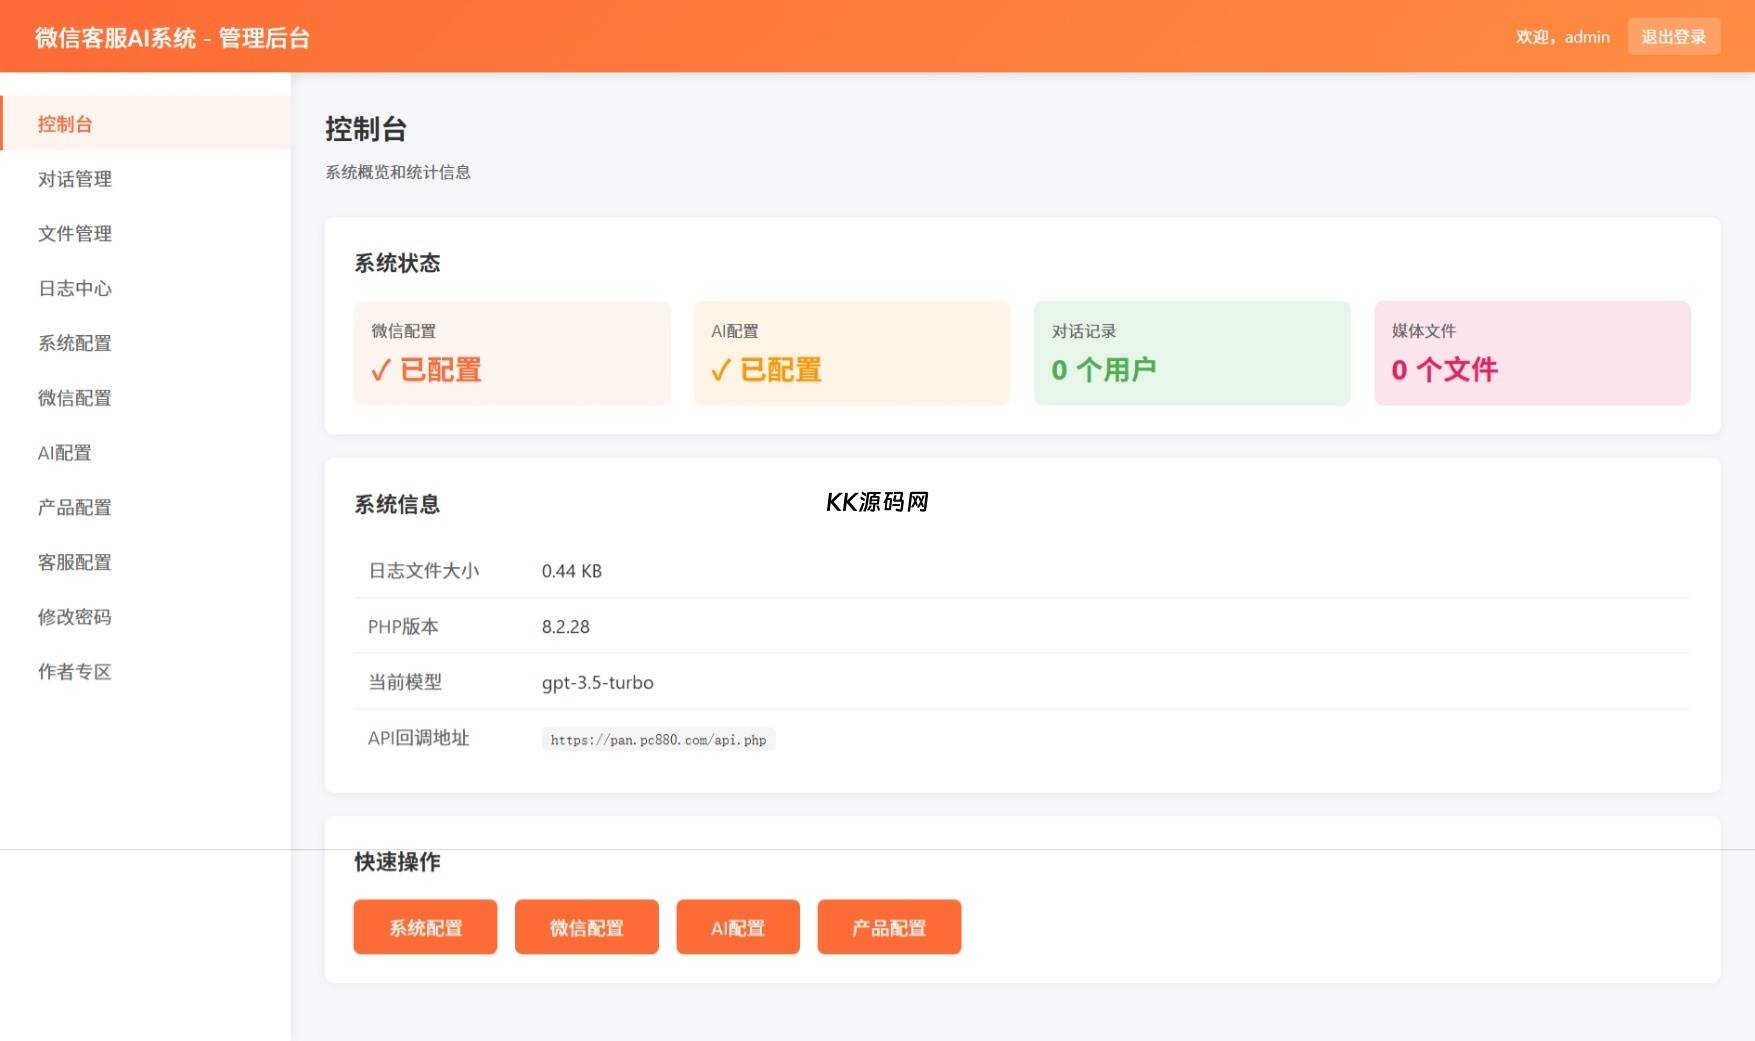Open 客服配置 customer service settings
This screenshot has height=1041, width=1755.
pos(74,562)
